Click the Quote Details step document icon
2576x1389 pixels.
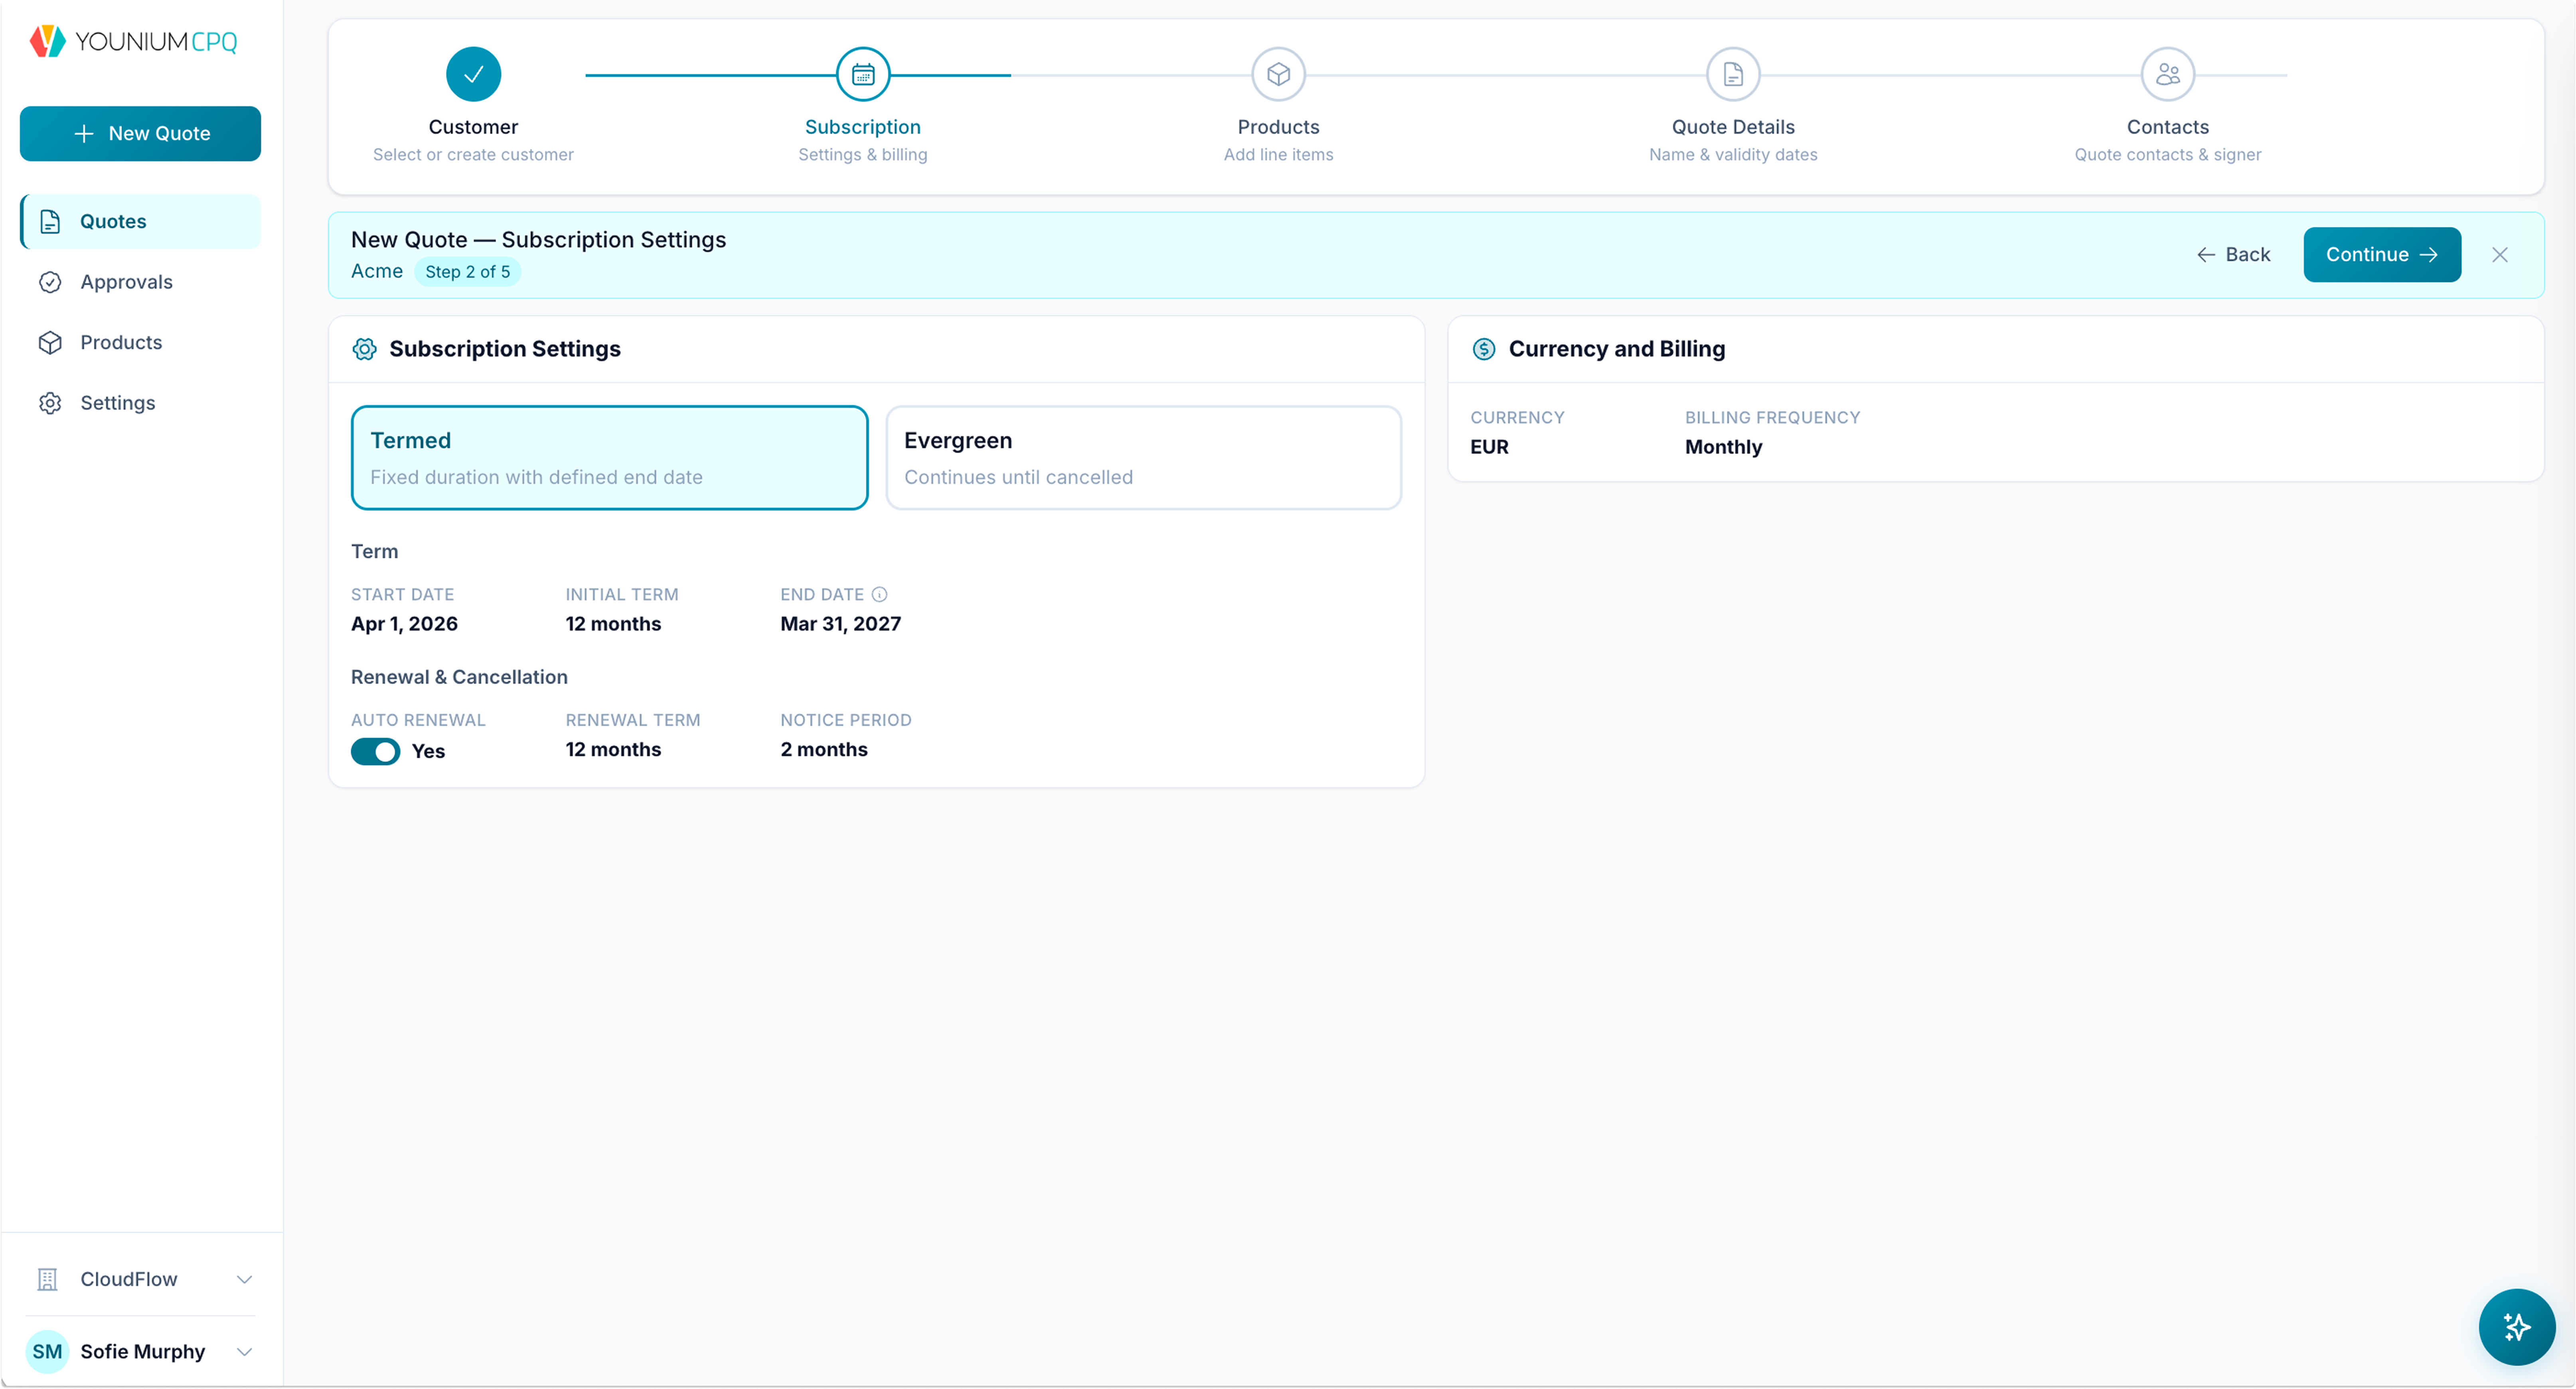[1732, 74]
